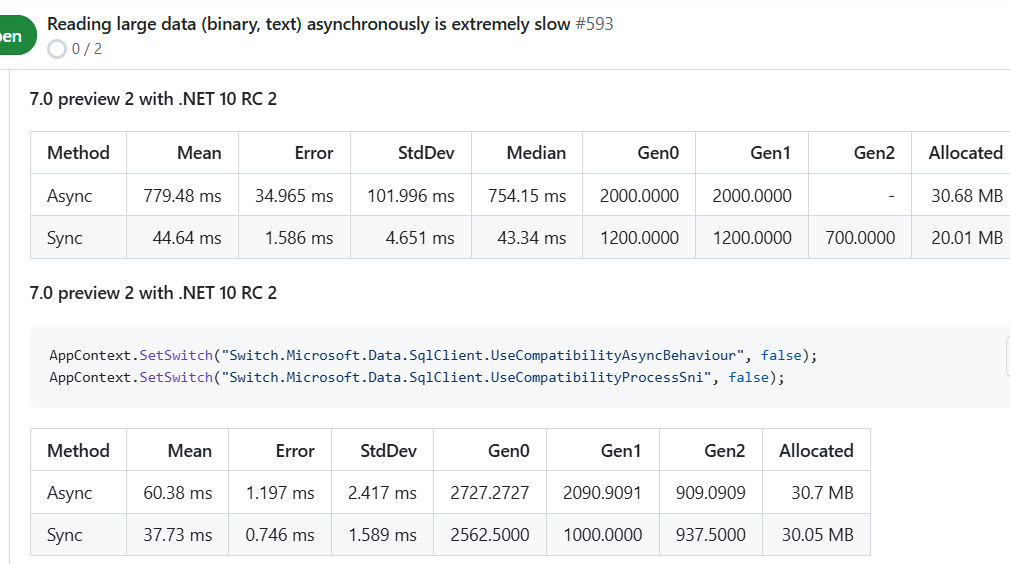Click the 700.0000 Gen2 cell
Screen dimensions: 1010x564
pyautogui.click(x=859, y=238)
